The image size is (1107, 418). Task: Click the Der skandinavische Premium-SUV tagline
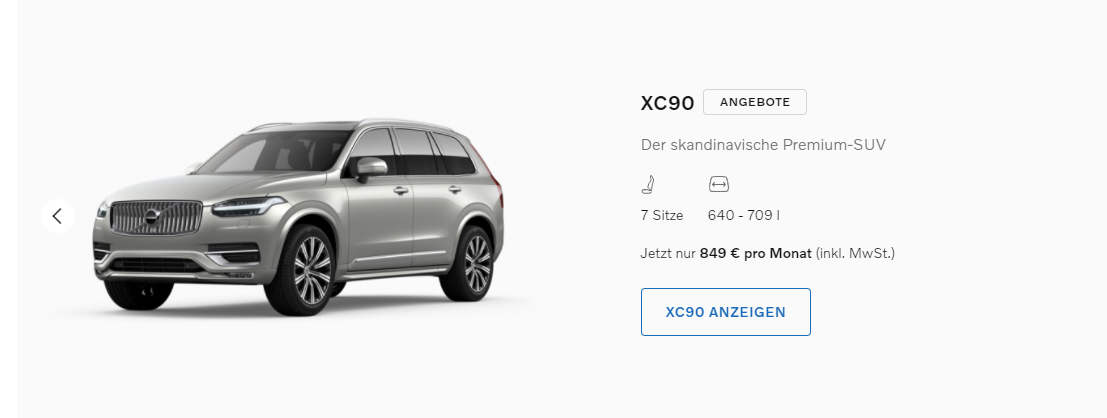click(763, 145)
